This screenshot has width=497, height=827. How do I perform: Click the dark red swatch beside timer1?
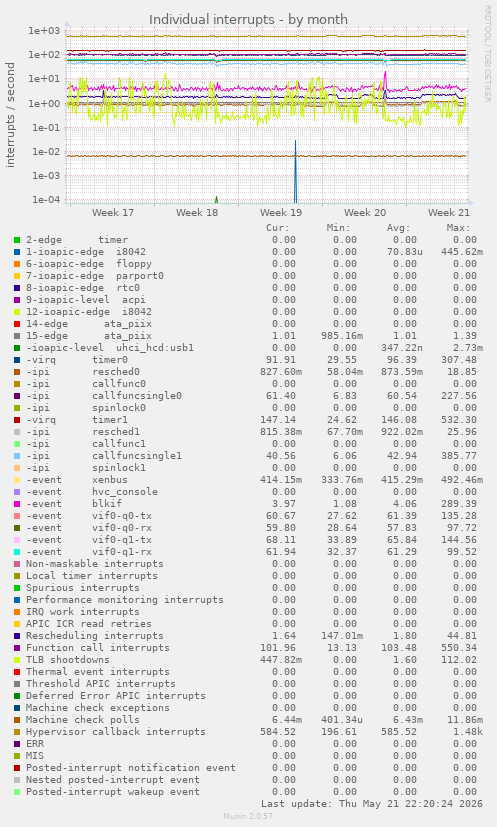click(17, 420)
